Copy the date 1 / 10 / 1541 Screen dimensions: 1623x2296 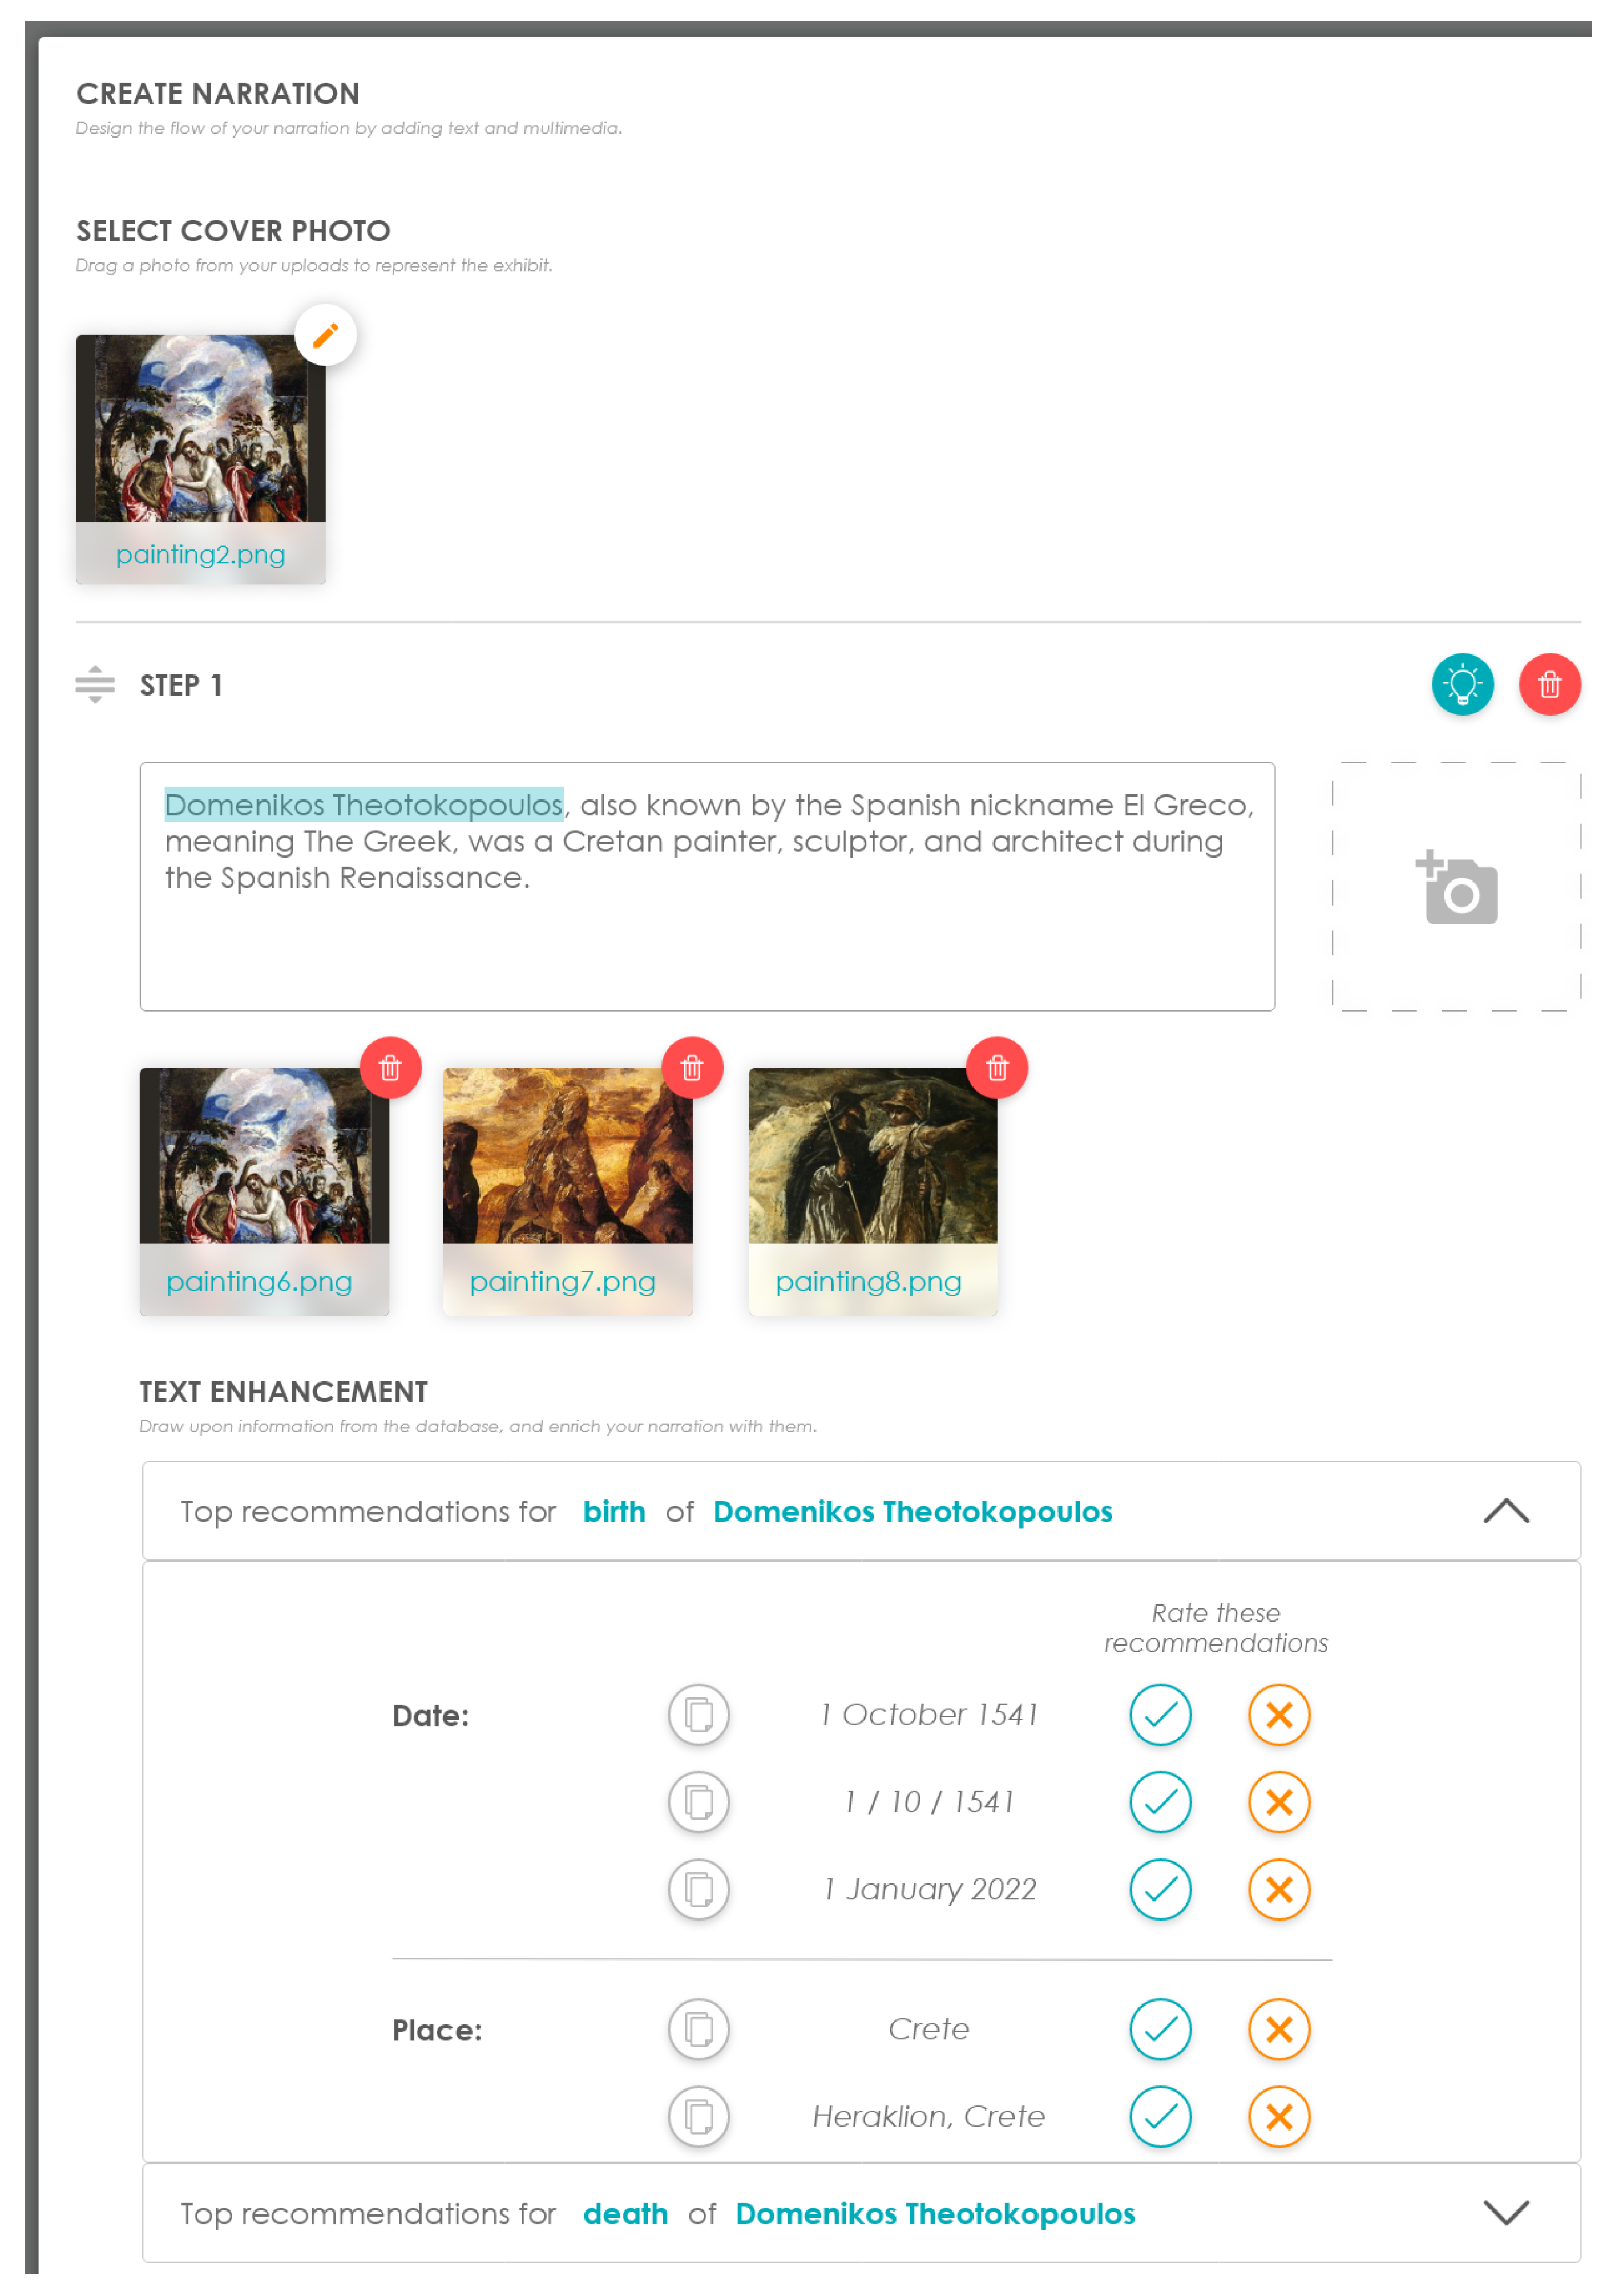[x=698, y=1802]
